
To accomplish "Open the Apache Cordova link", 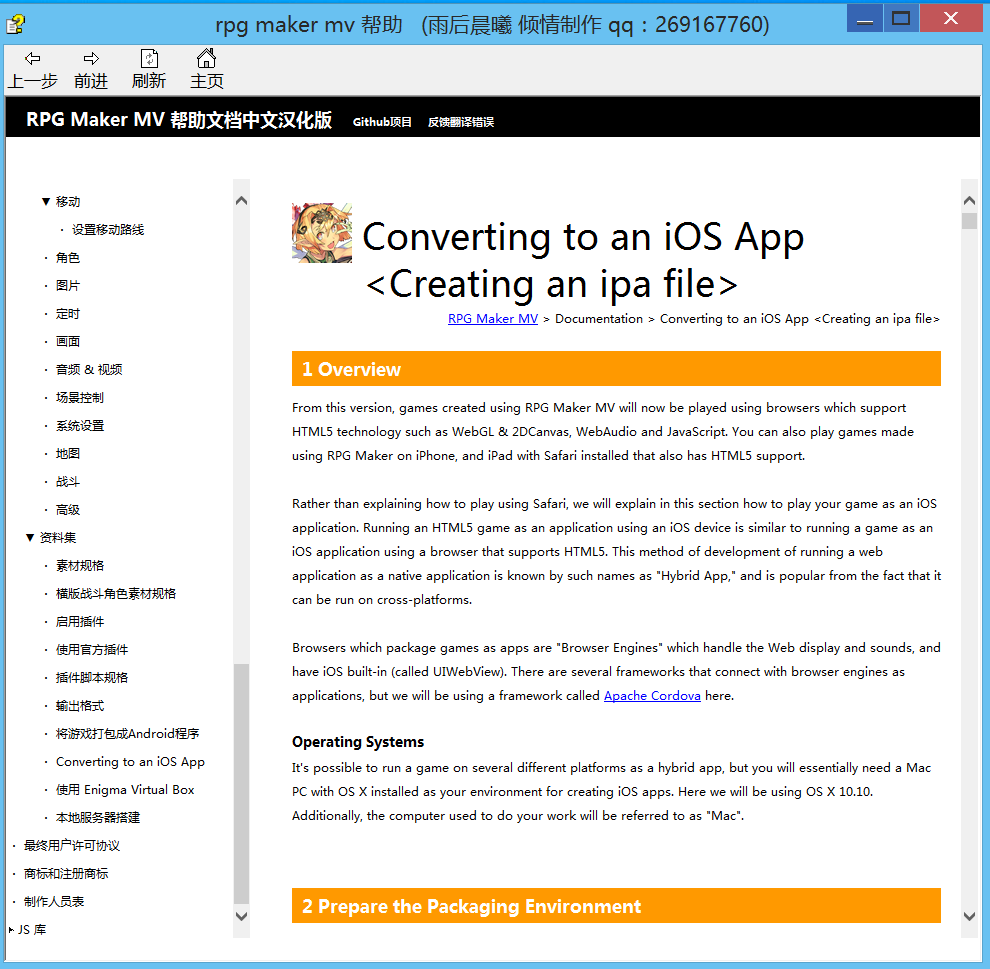I will [x=652, y=696].
